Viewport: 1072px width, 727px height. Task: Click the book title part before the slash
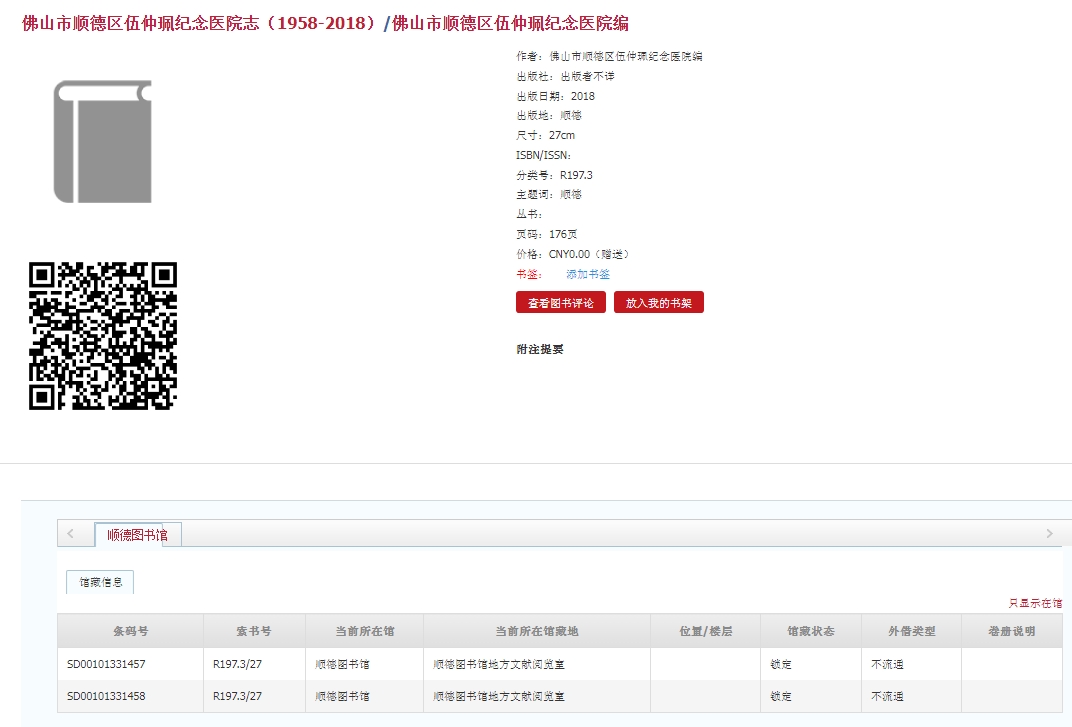[x=200, y=23]
